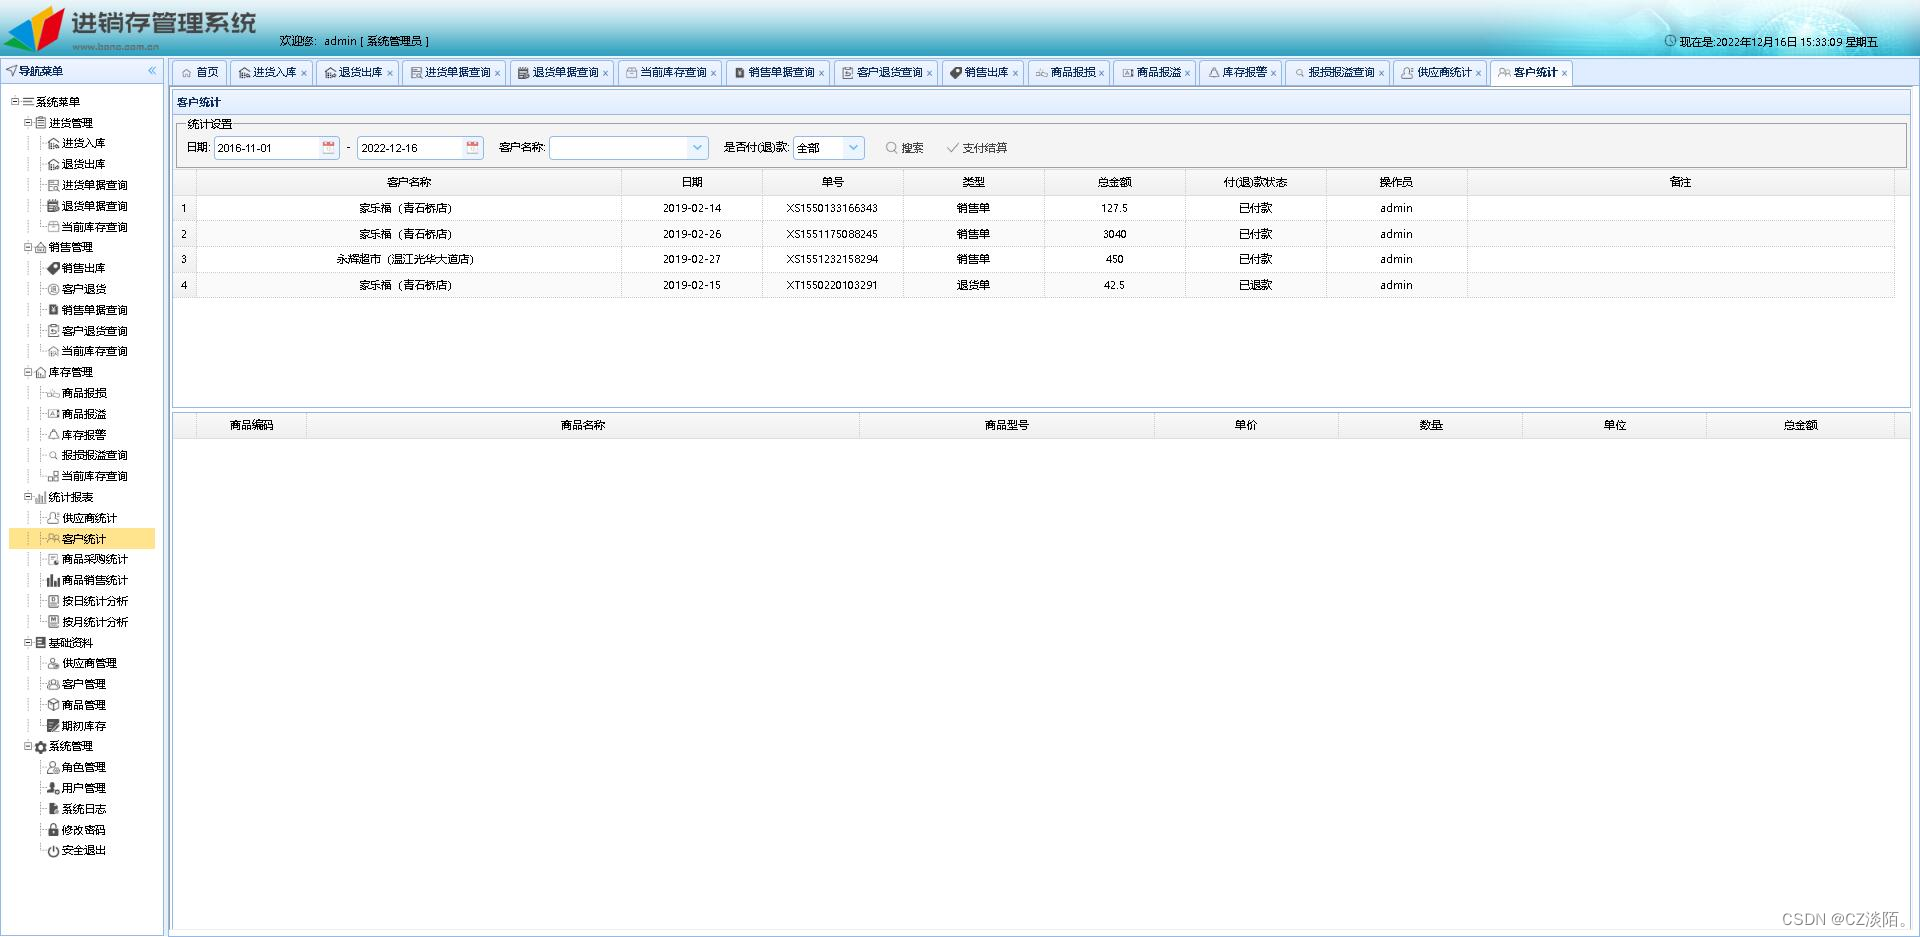Switch to 首页 tab
The width and height of the screenshot is (1920, 937).
(x=200, y=73)
